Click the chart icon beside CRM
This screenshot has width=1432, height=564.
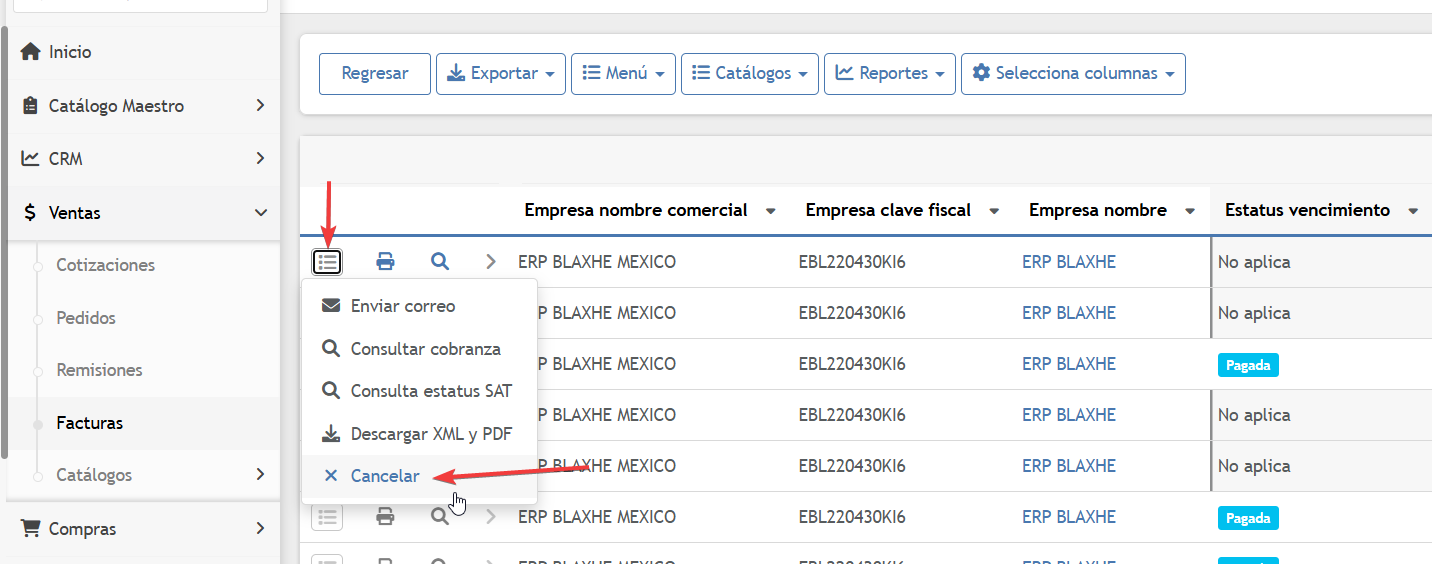[x=30, y=159]
